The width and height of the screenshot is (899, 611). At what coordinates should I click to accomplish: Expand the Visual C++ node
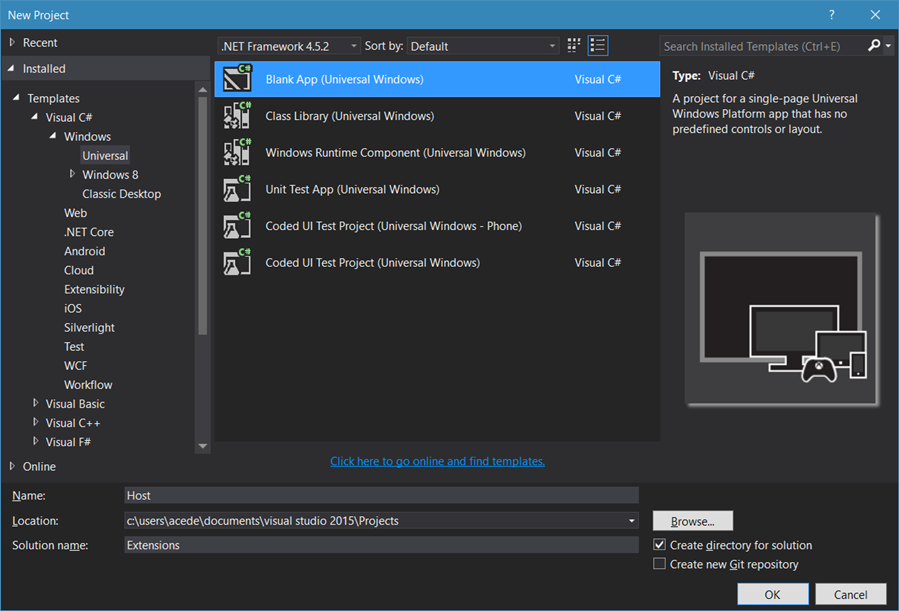[36, 422]
